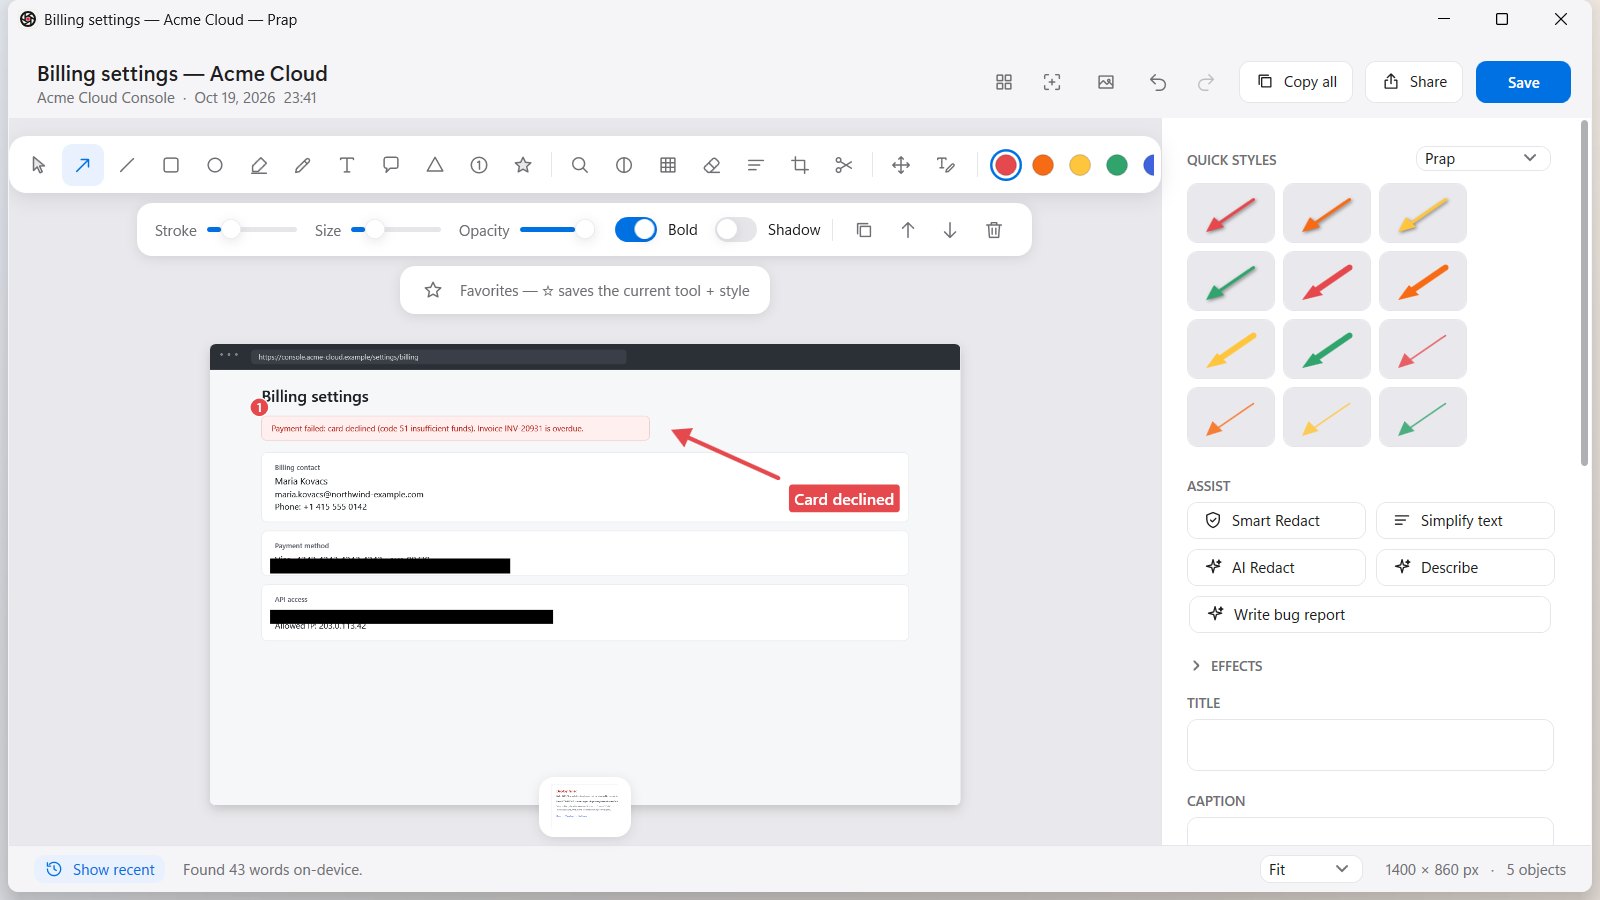Select the table grid tool
This screenshot has height=900, width=1600.
click(x=668, y=165)
